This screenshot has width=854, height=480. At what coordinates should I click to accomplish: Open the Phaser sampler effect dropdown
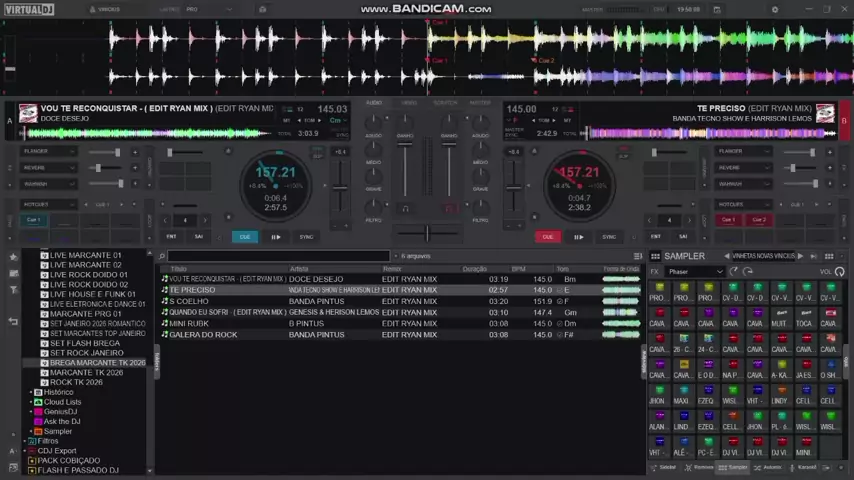coord(695,272)
